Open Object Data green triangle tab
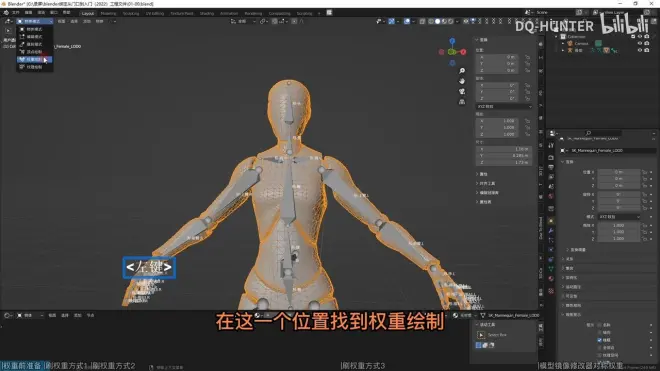660x371 pixels. point(551,269)
